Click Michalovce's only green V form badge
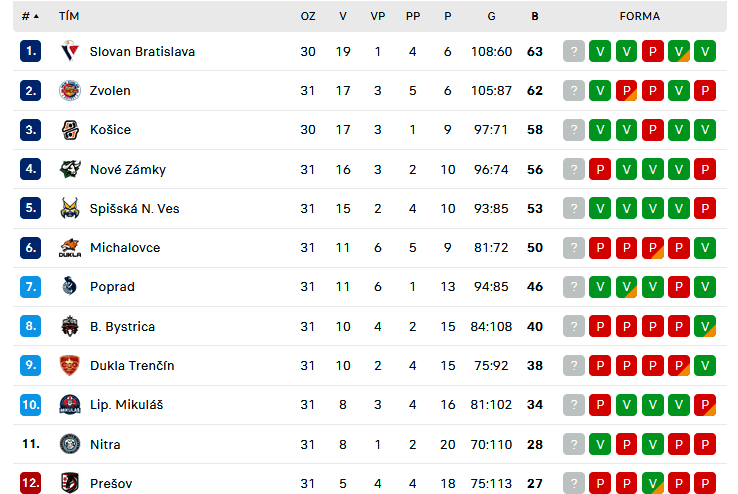This screenshot has height=494, width=738. pyautogui.click(x=705, y=247)
